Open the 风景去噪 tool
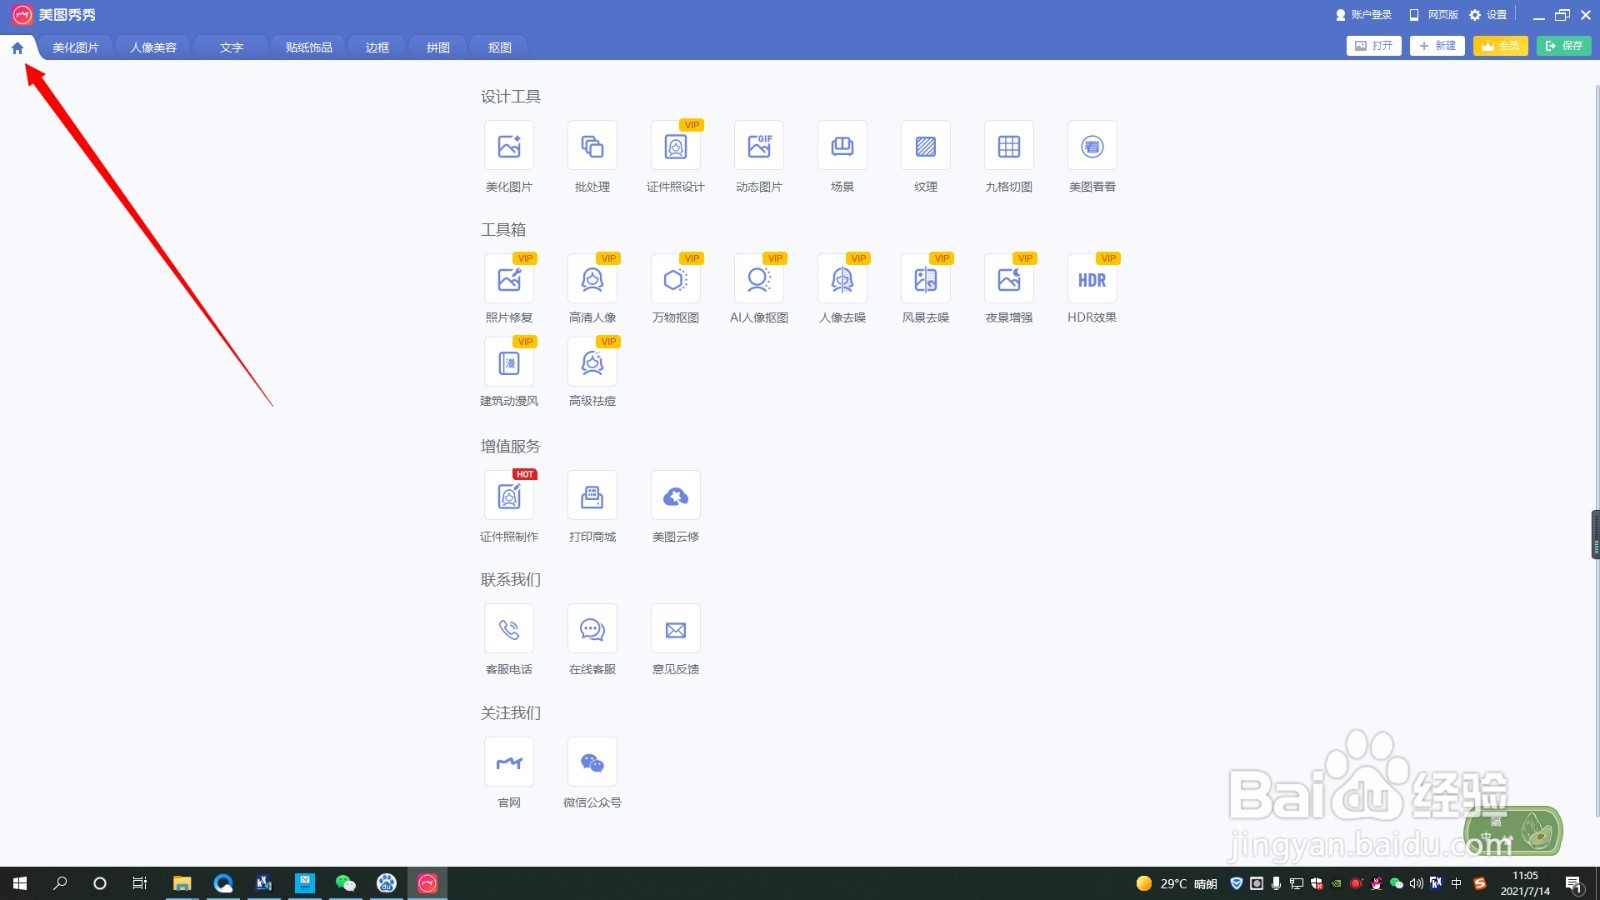 pos(926,279)
